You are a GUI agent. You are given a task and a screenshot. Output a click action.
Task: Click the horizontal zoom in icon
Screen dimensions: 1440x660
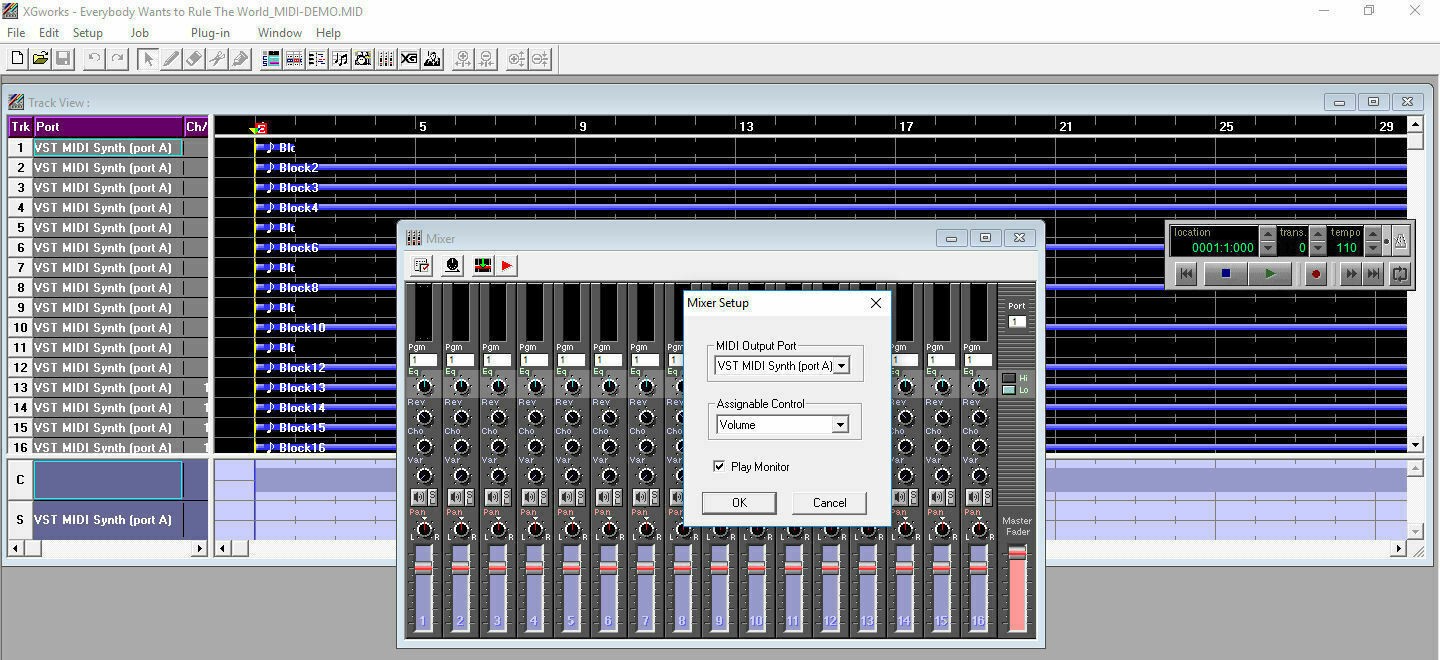tap(463, 59)
